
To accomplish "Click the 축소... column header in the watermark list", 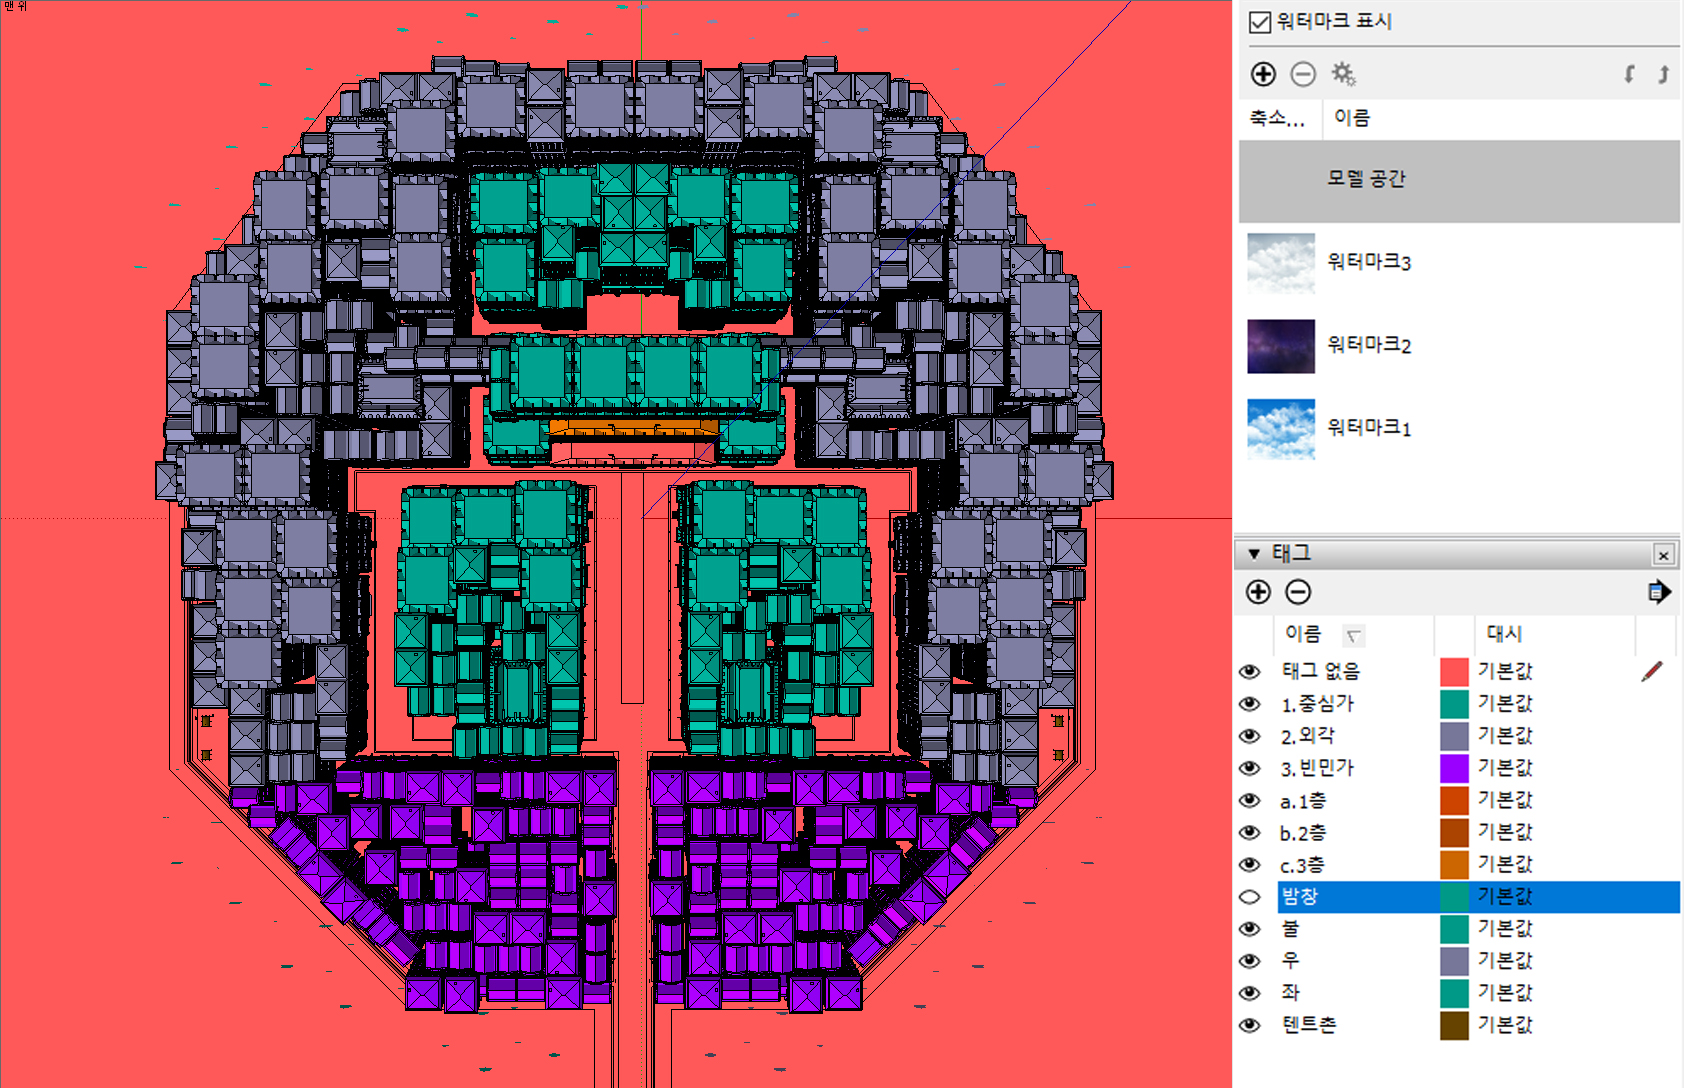I will click(1277, 118).
